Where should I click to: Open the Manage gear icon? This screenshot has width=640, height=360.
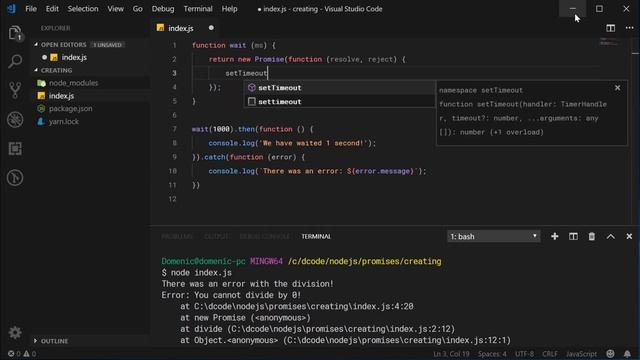pos(15,332)
